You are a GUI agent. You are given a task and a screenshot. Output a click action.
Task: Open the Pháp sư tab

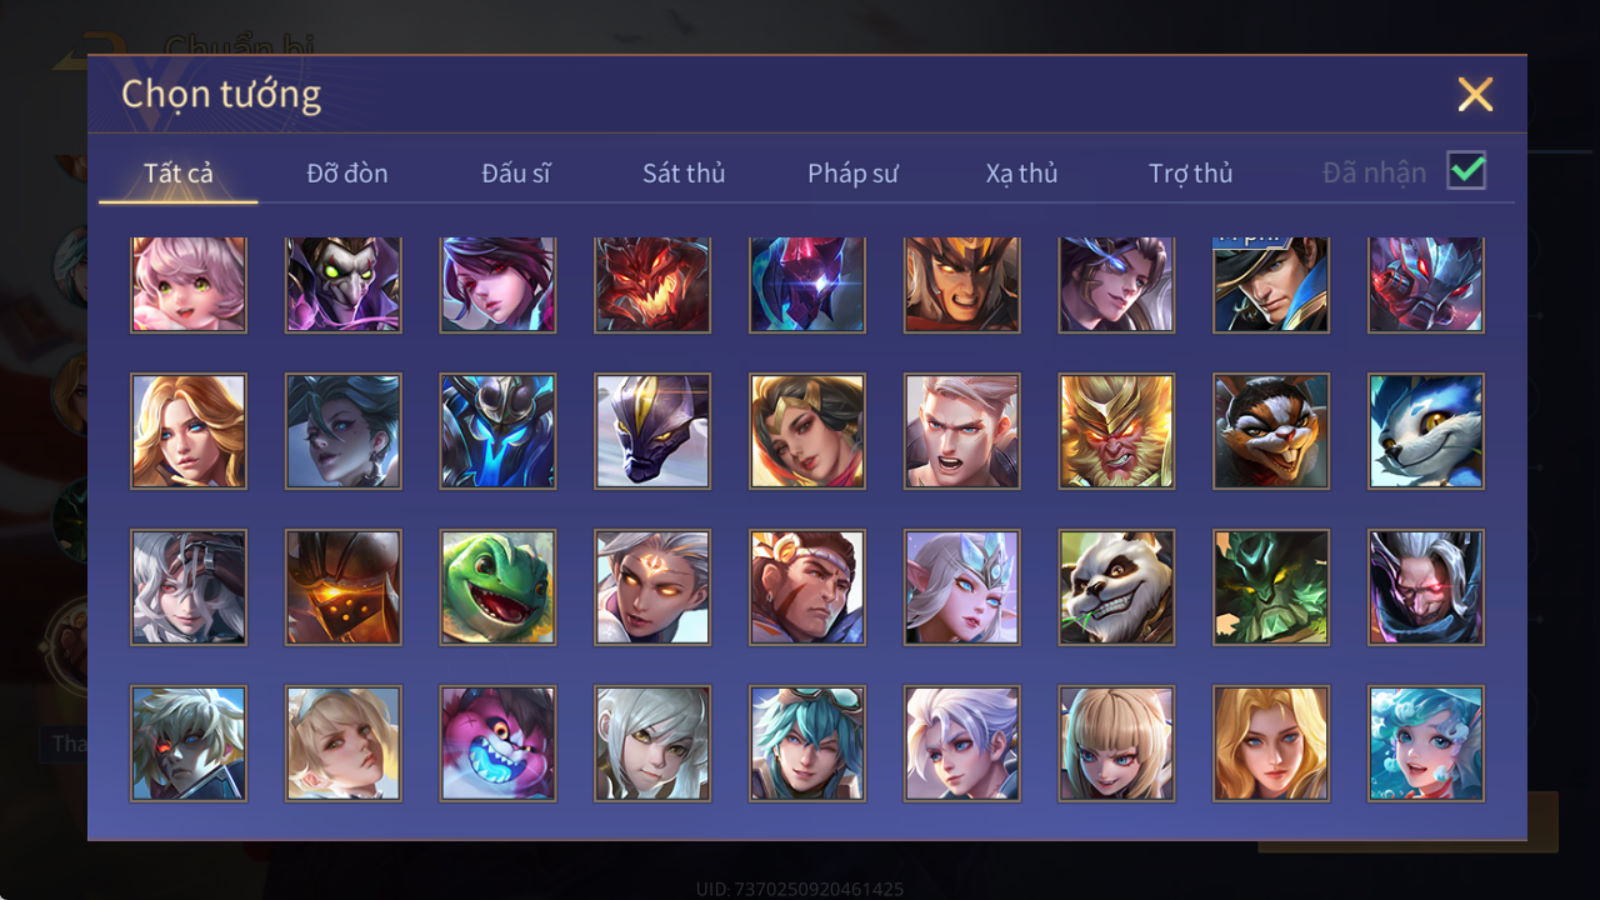coord(853,173)
